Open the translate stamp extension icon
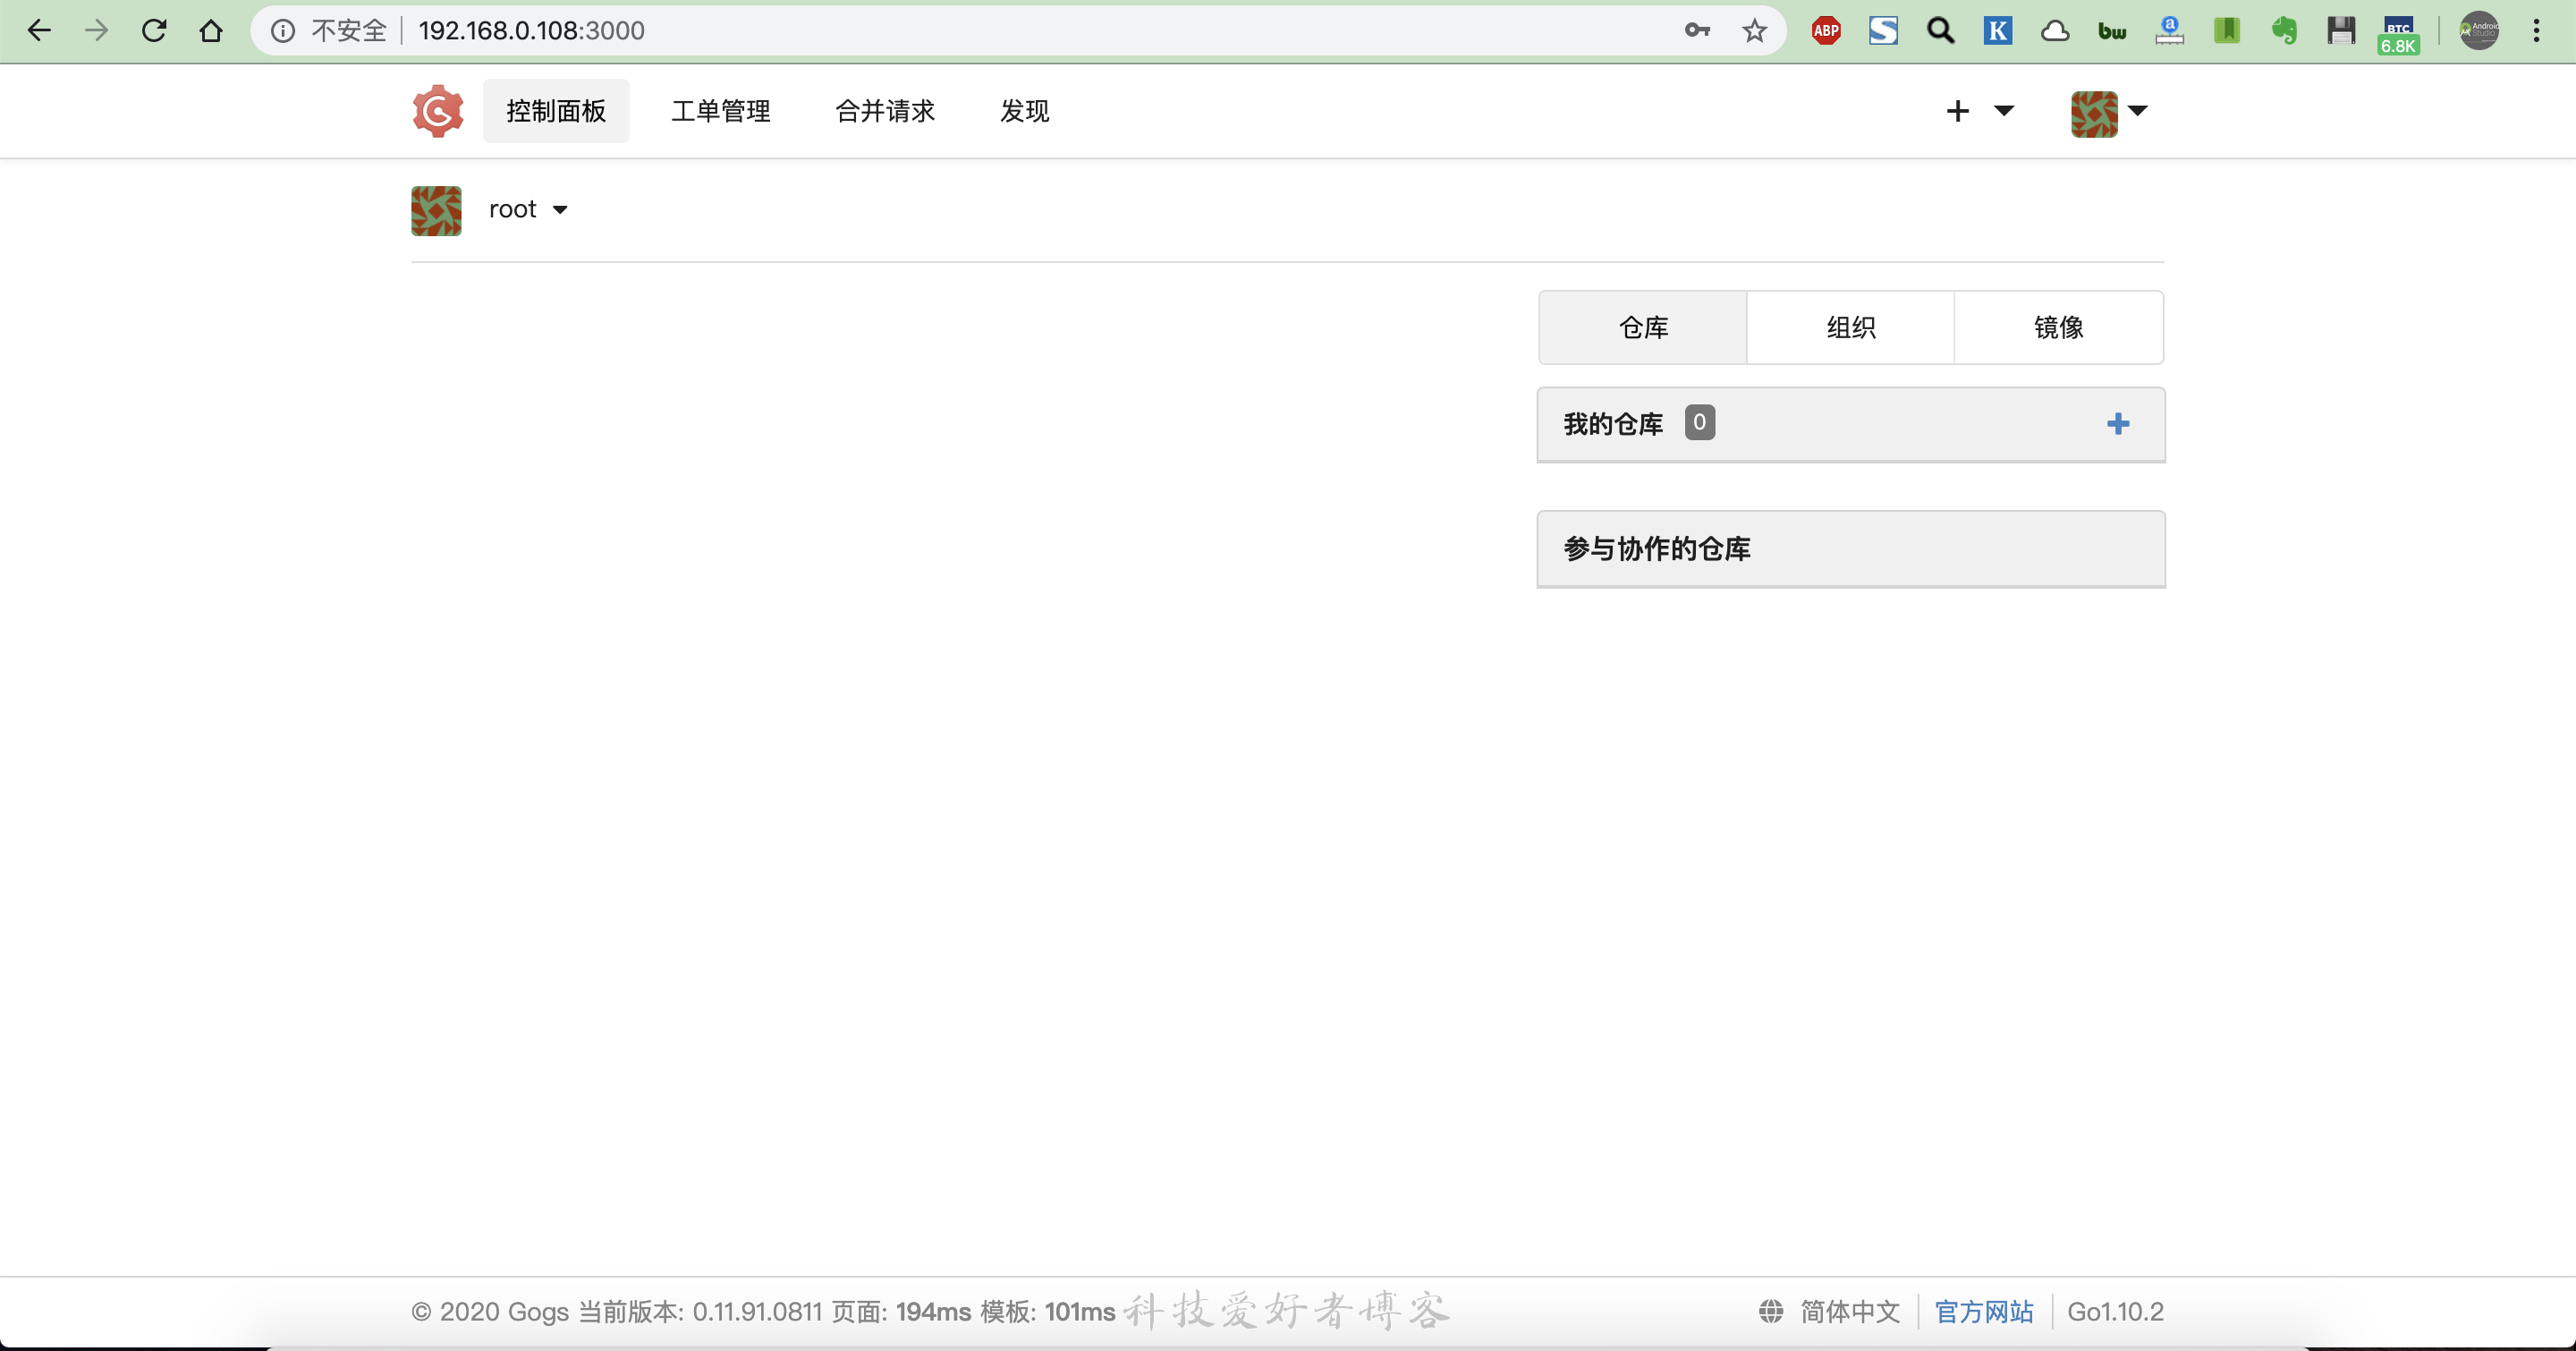This screenshot has width=2576, height=1351. pos(2169,31)
